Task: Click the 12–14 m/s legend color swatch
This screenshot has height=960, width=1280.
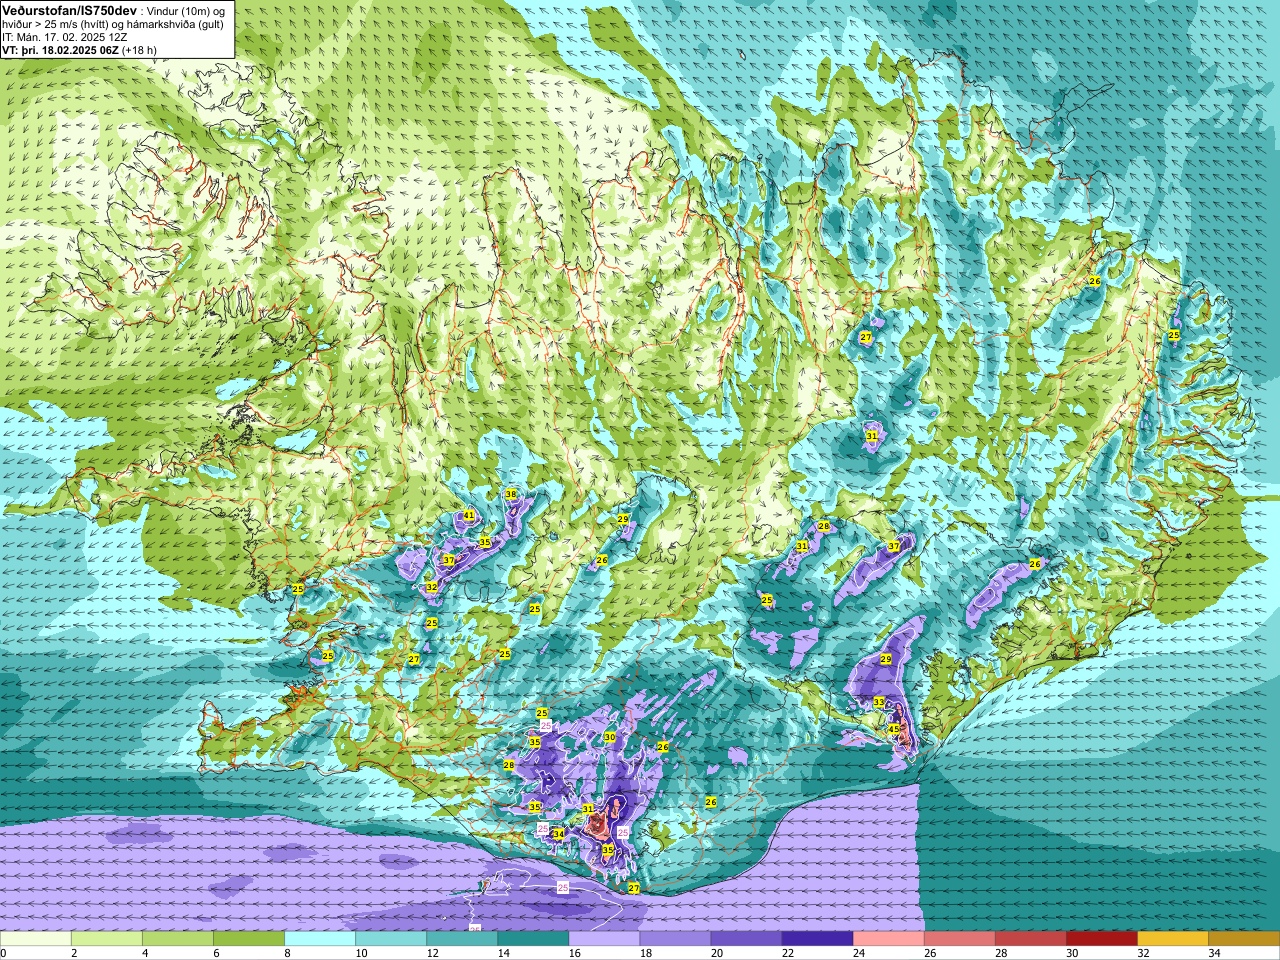Action: (x=462, y=939)
